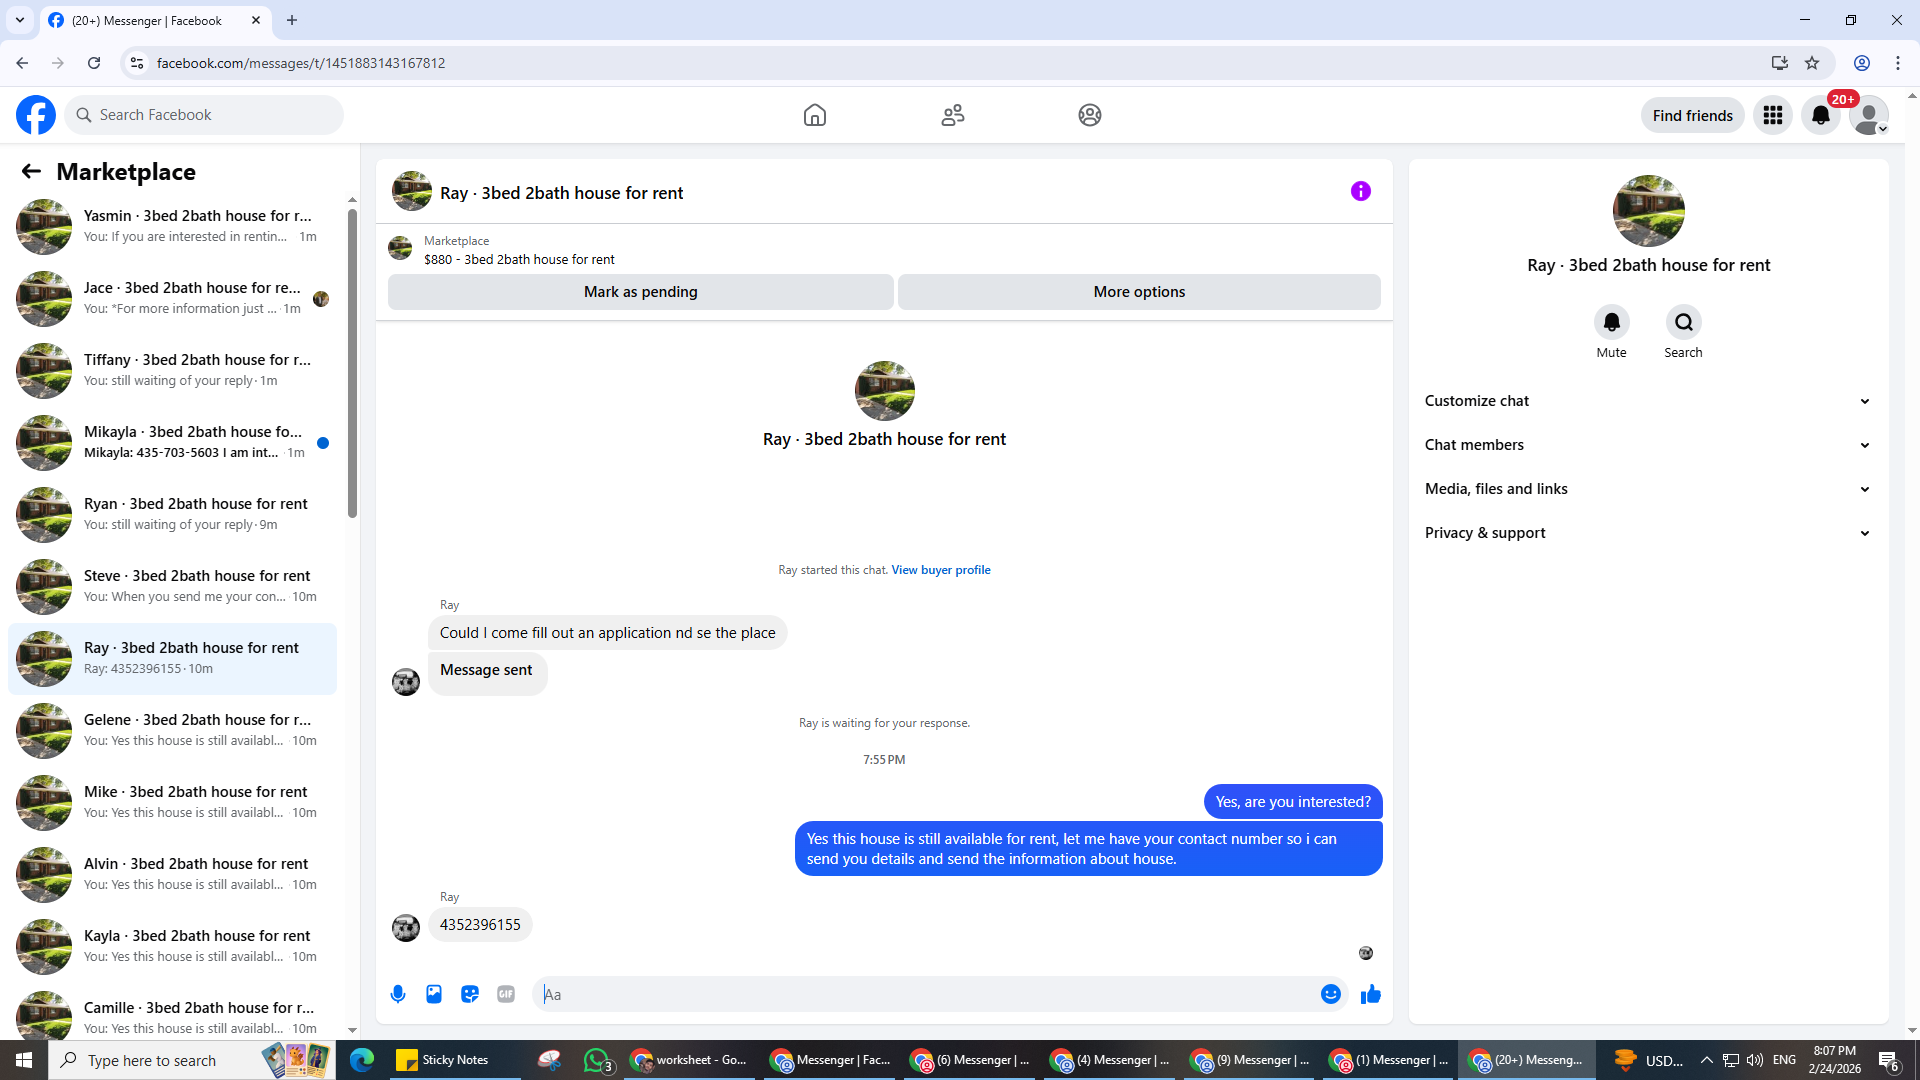
Task: Open View buyer profile link
Action: [940, 570]
